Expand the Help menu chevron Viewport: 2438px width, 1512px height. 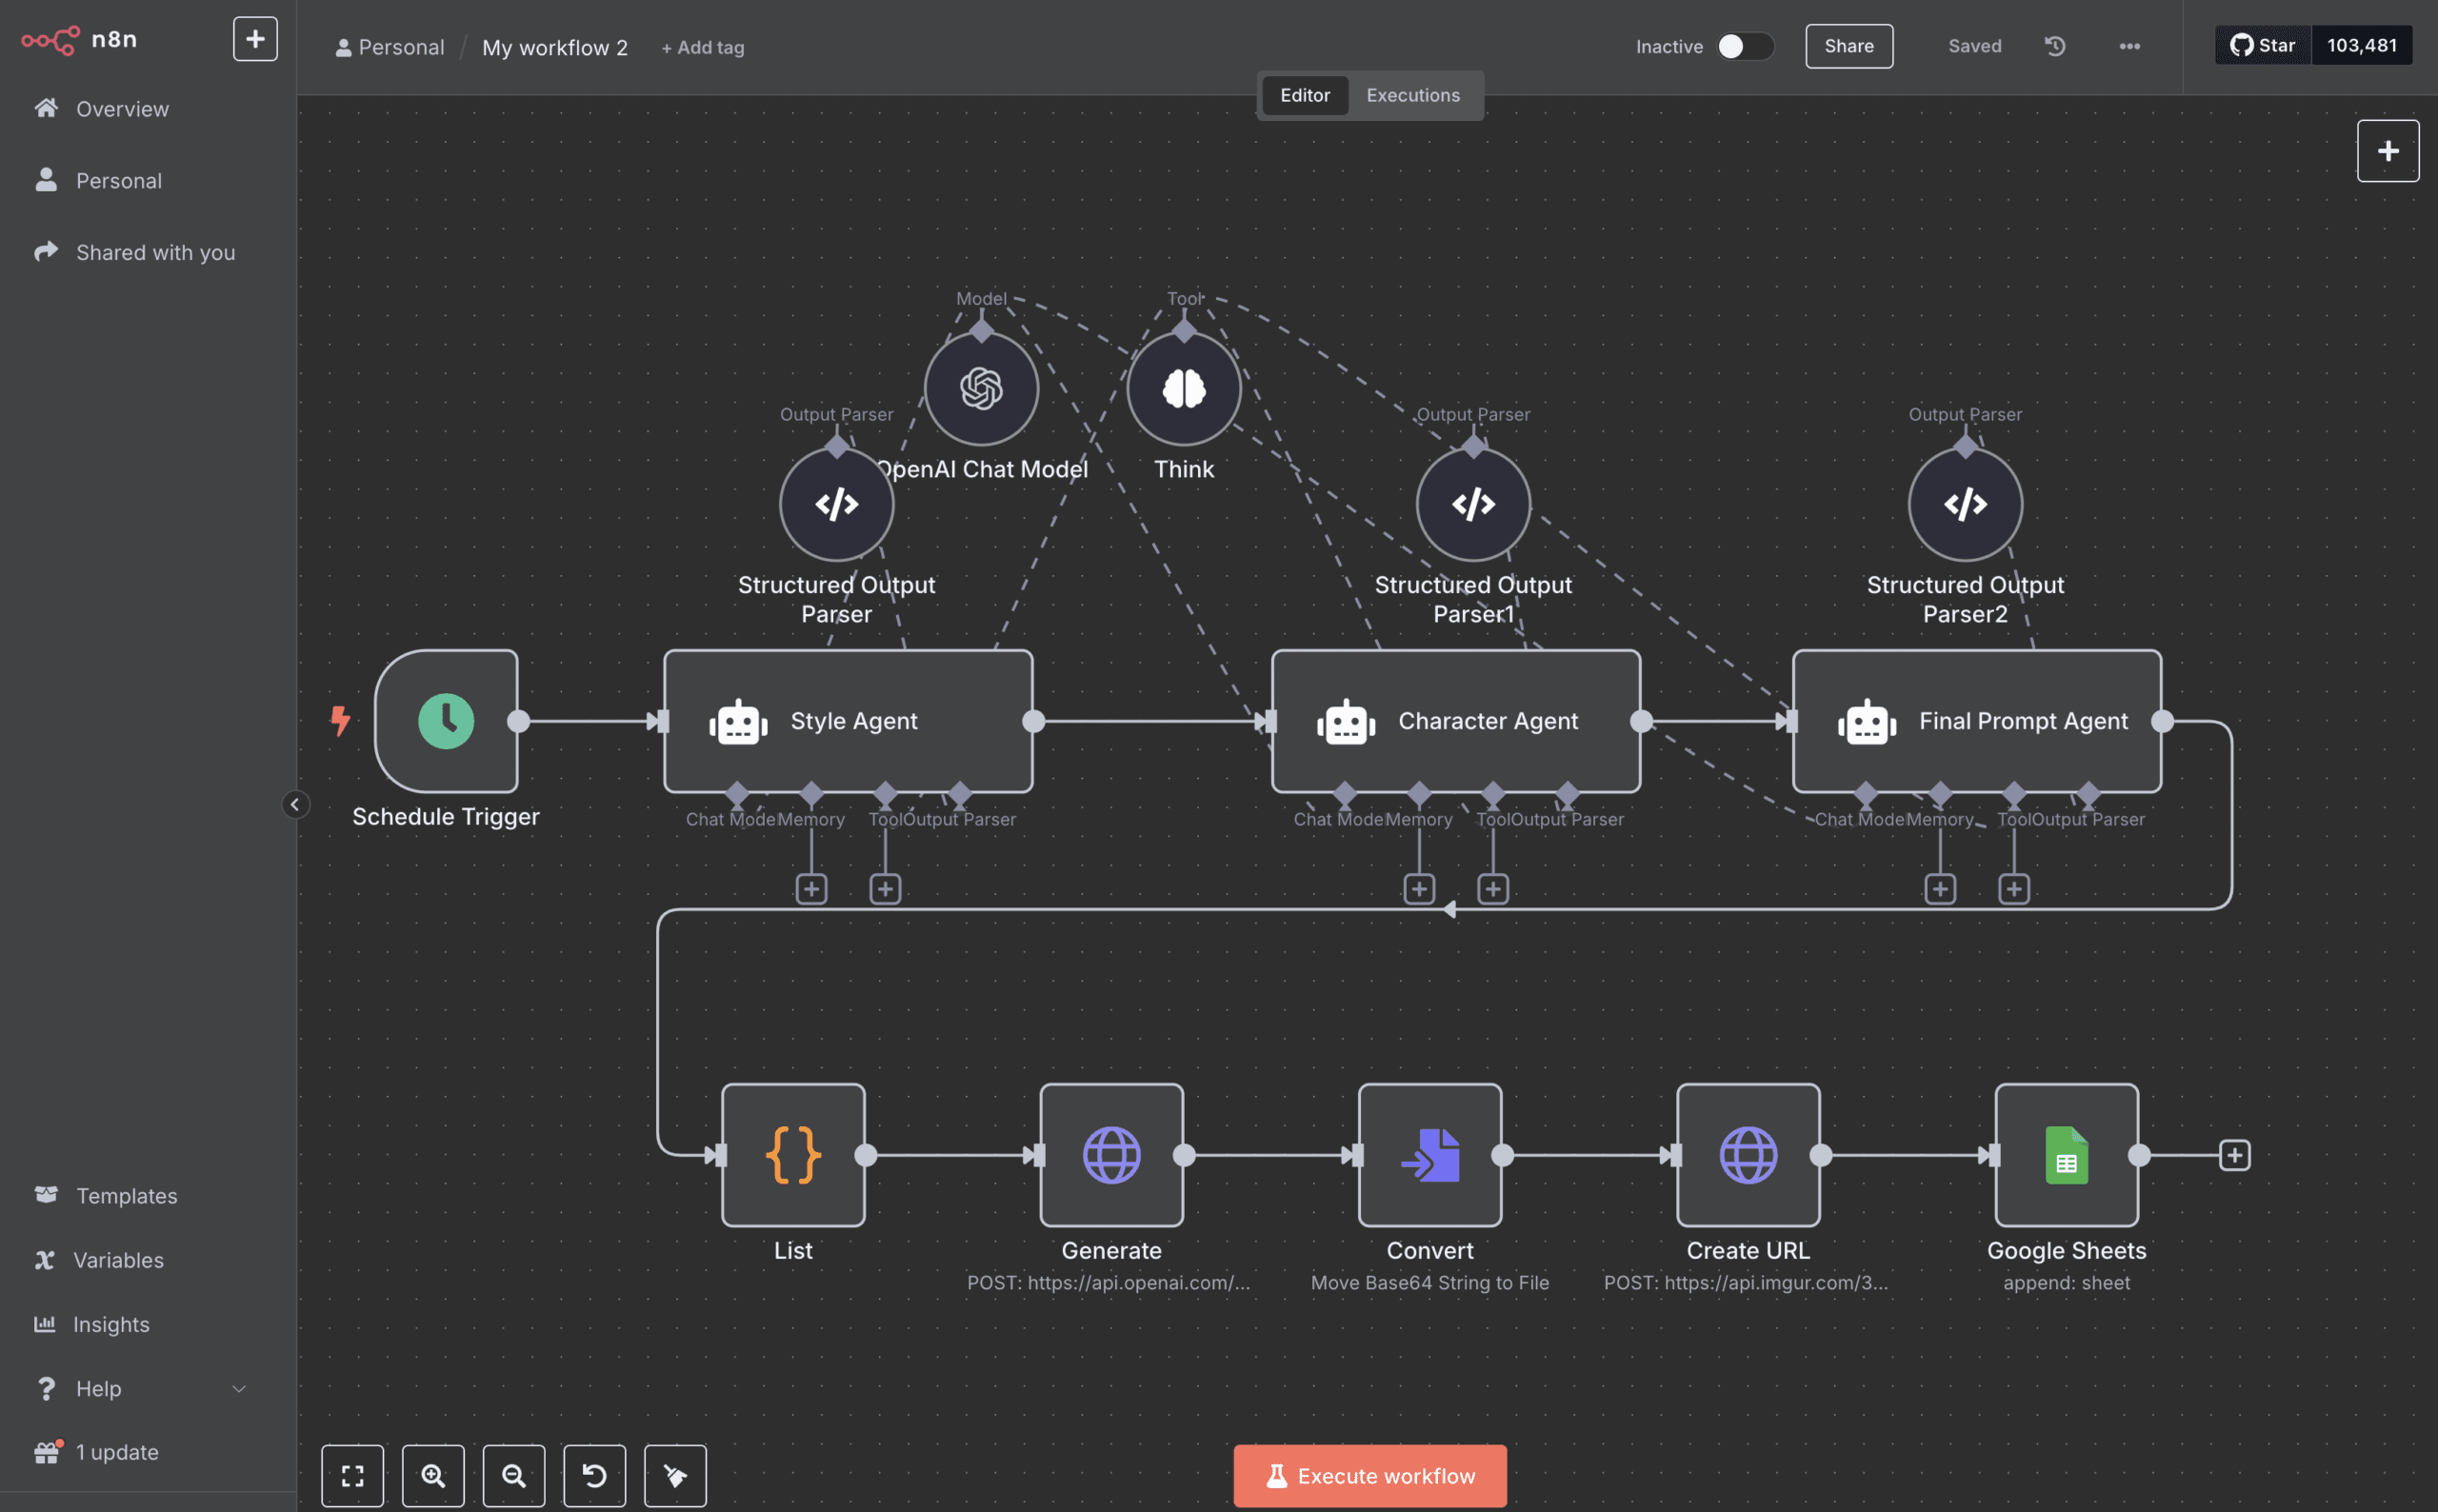click(x=239, y=1388)
